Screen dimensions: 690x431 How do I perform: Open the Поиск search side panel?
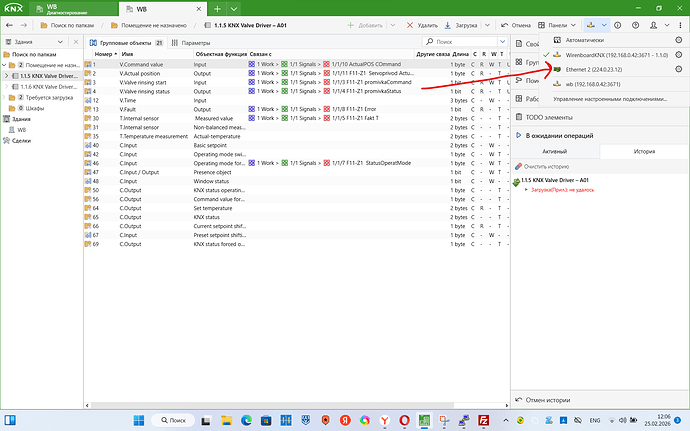527,81
